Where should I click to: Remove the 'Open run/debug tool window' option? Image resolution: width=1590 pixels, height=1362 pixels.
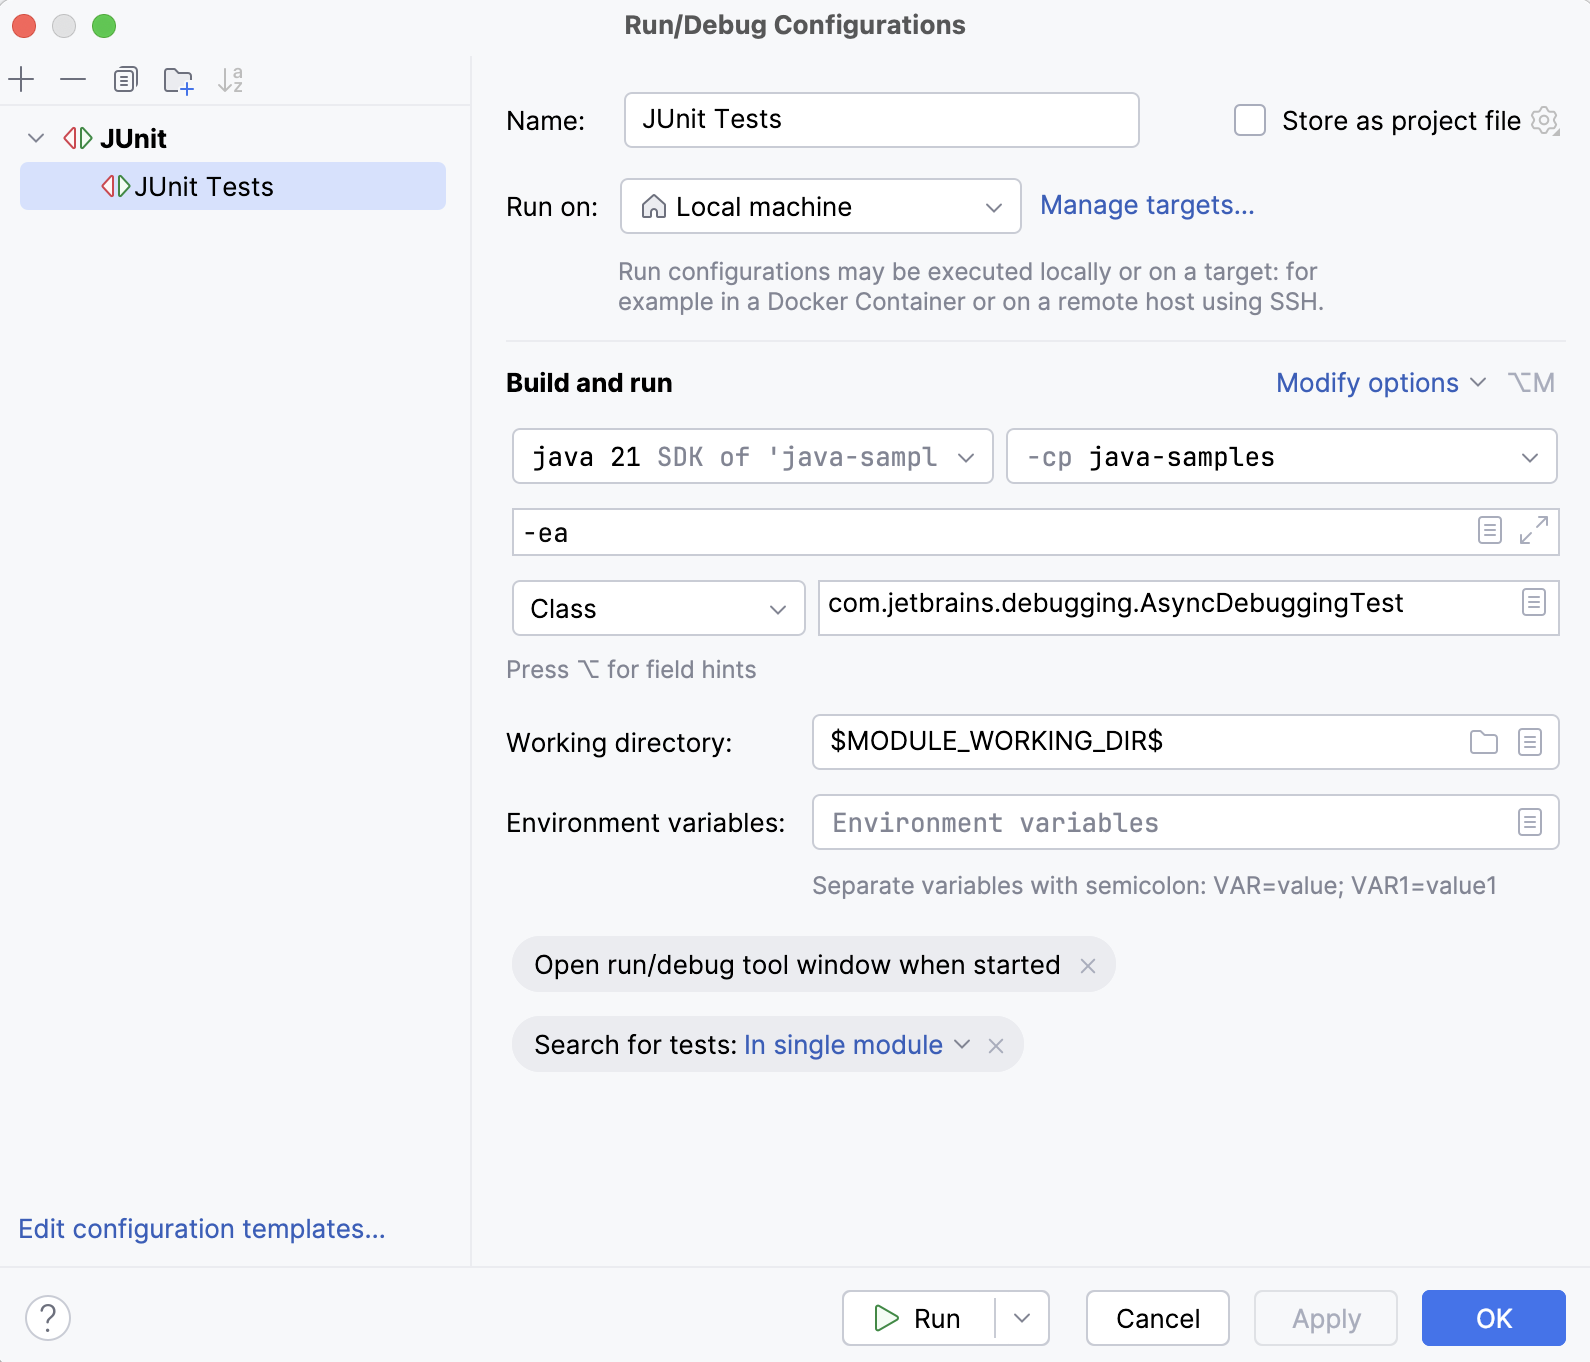1088,965
